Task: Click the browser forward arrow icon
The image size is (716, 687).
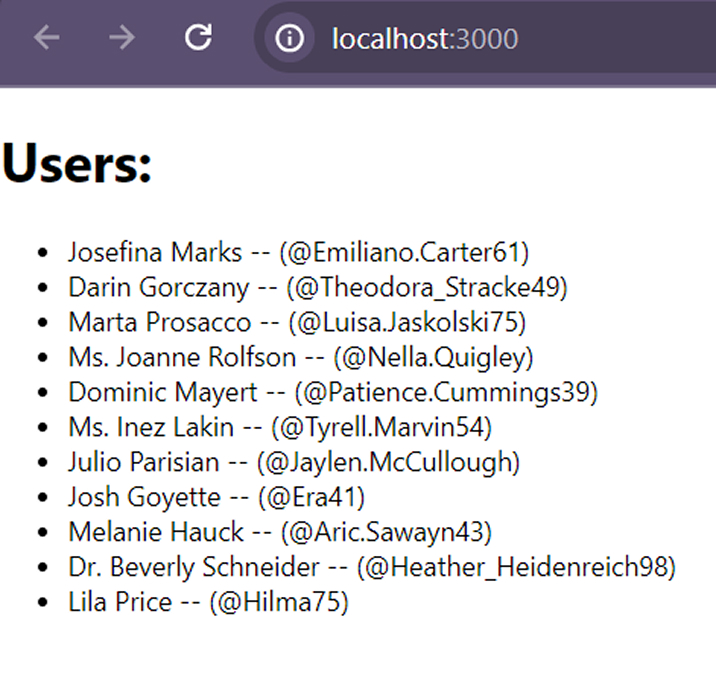Action: tap(122, 38)
